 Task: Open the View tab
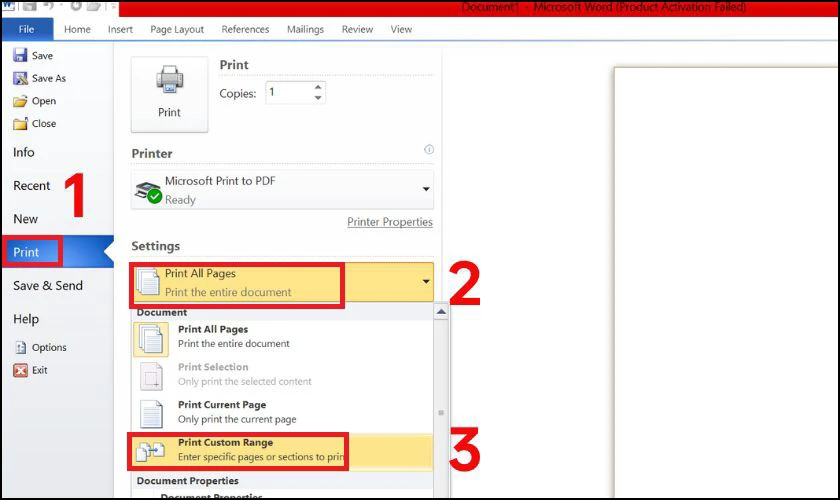[x=401, y=29]
